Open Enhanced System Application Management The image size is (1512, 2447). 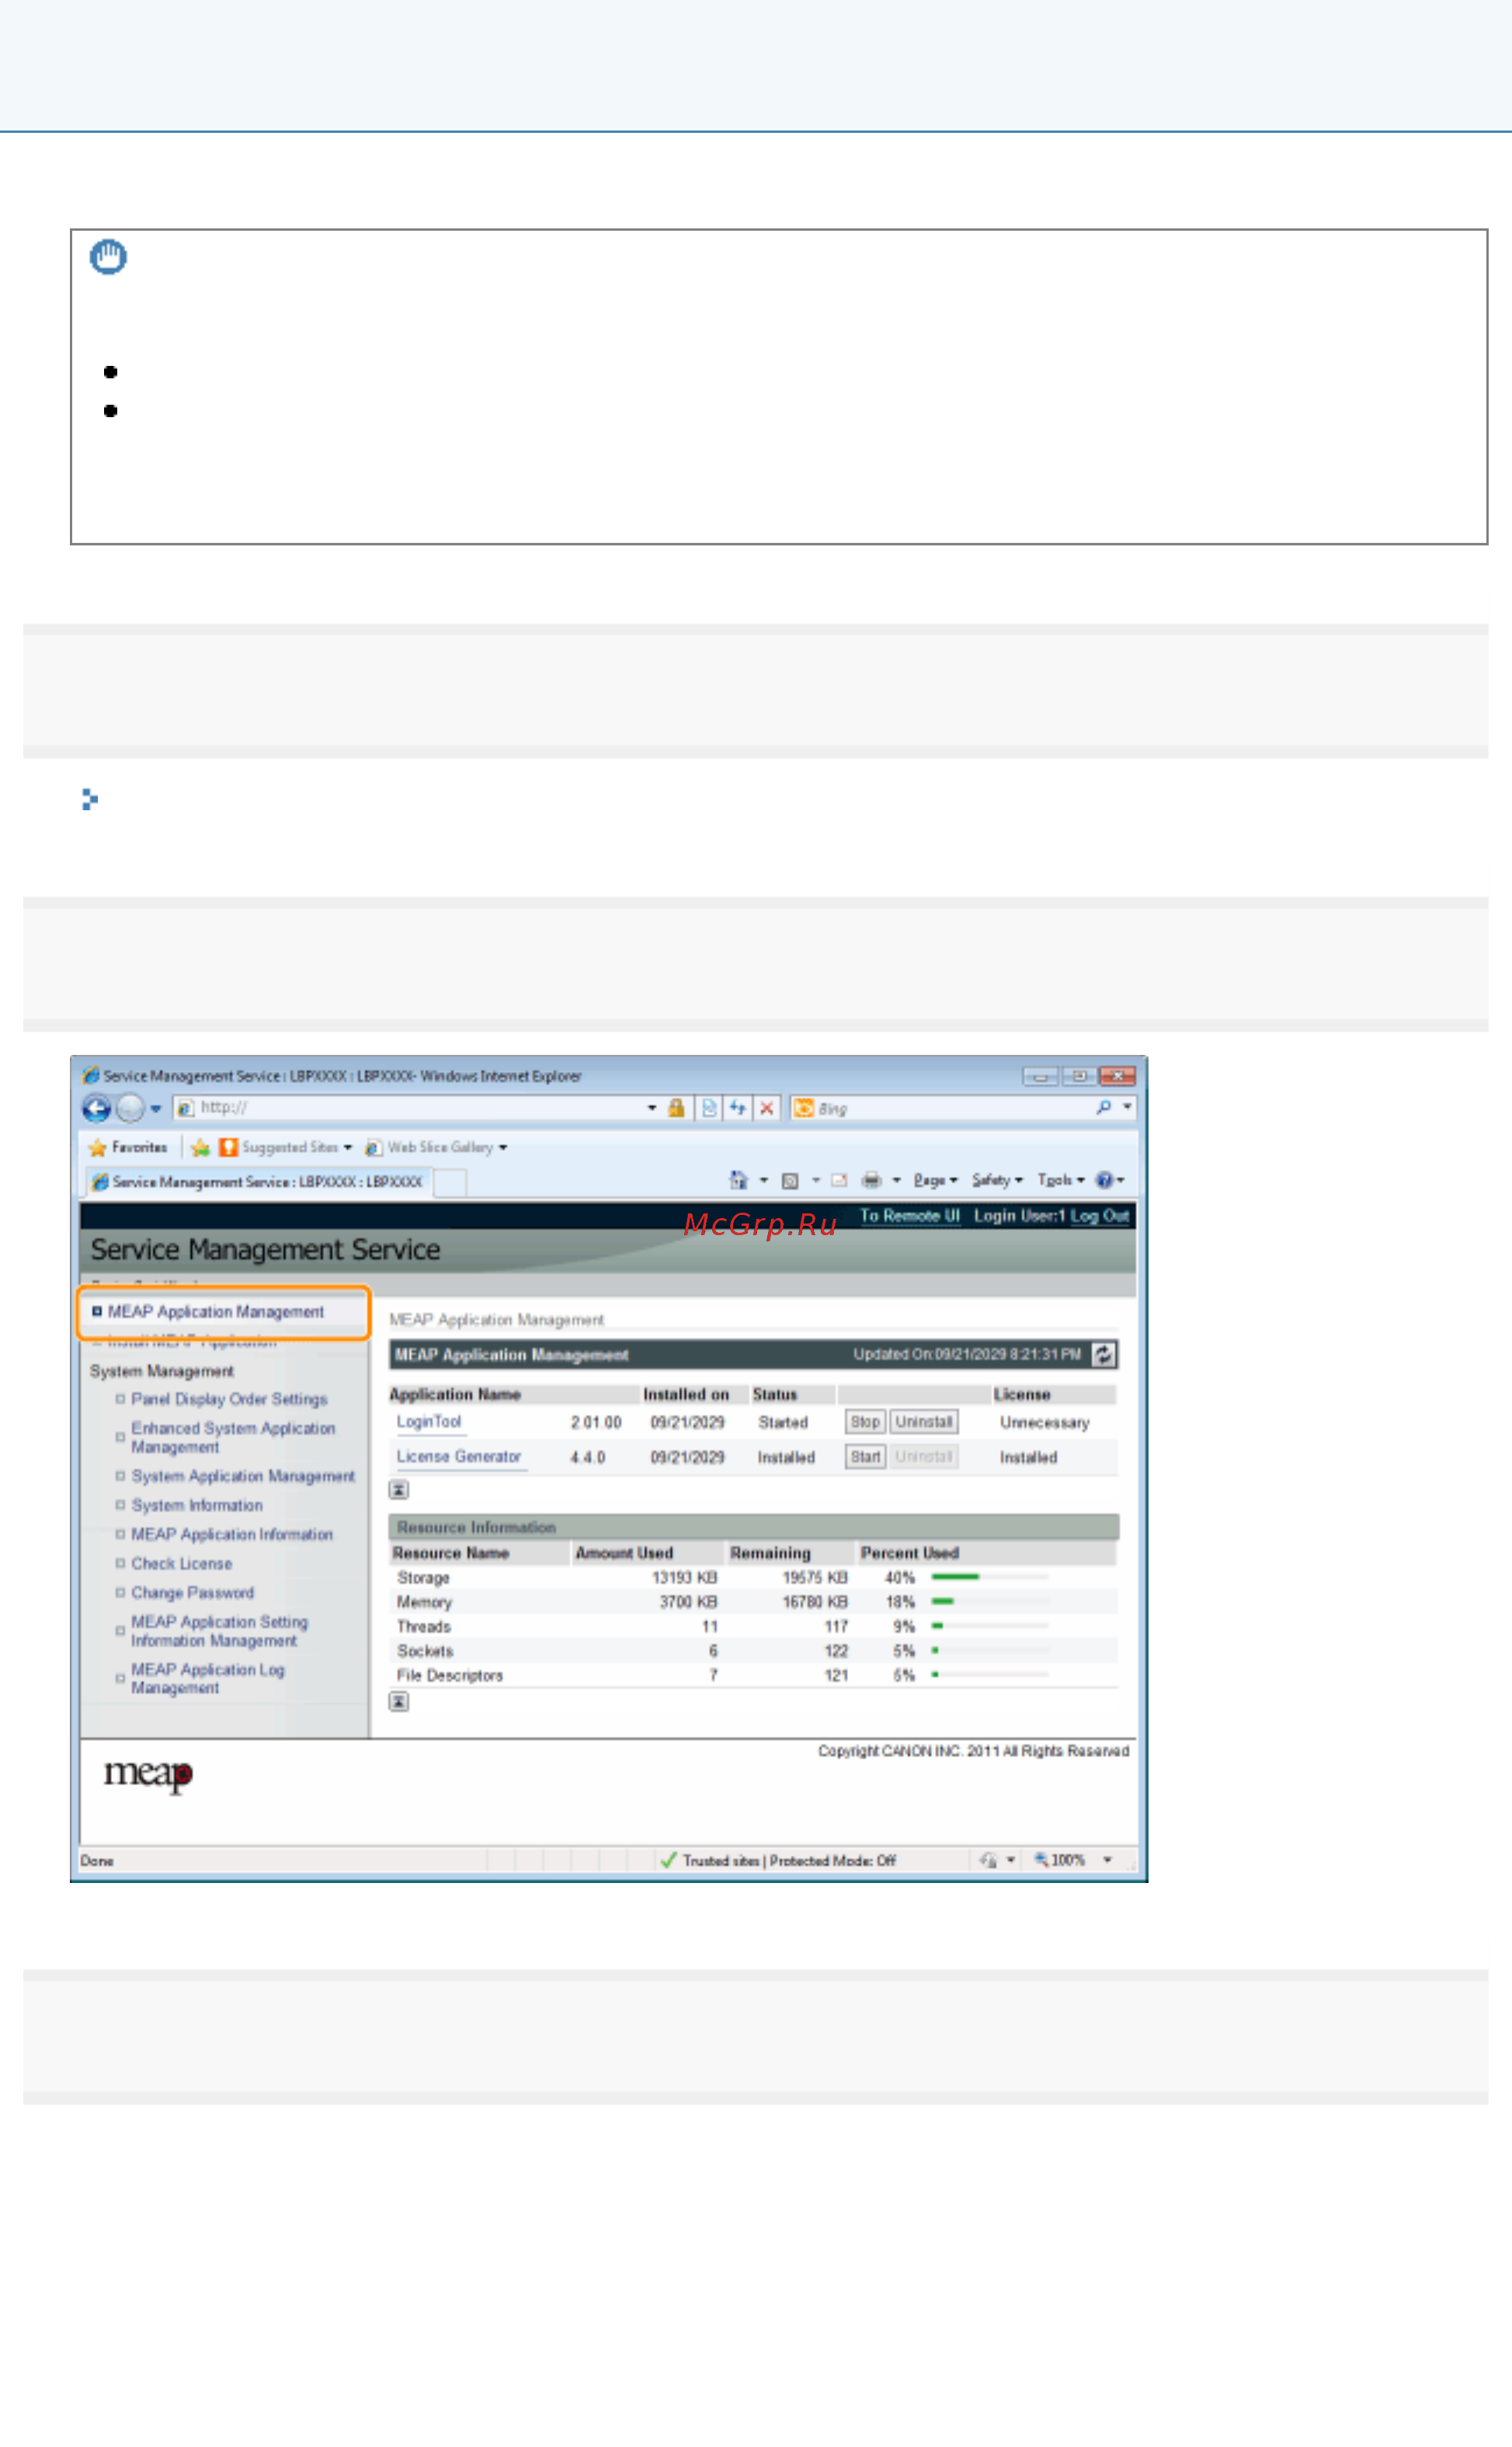tap(232, 1438)
